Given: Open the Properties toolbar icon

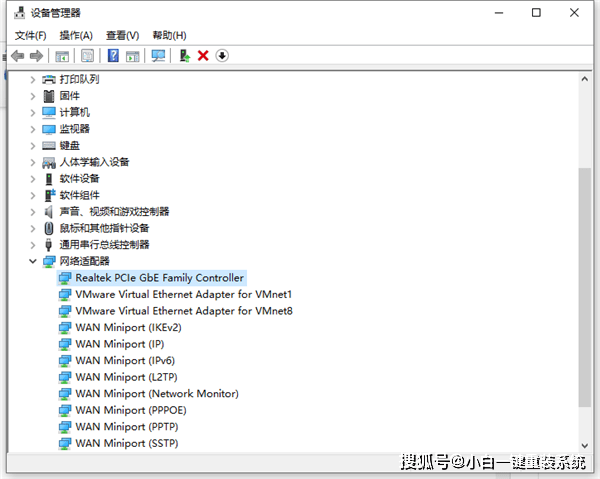Looking at the screenshot, I should pyautogui.click(x=87, y=56).
